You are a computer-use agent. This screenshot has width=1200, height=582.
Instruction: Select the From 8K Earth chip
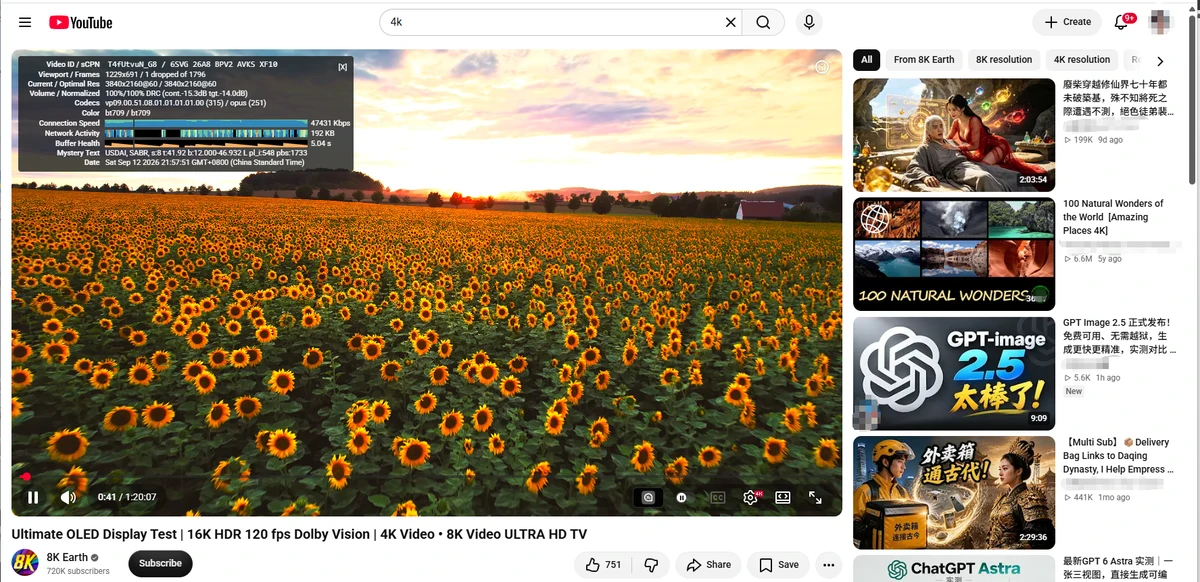tap(924, 60)
